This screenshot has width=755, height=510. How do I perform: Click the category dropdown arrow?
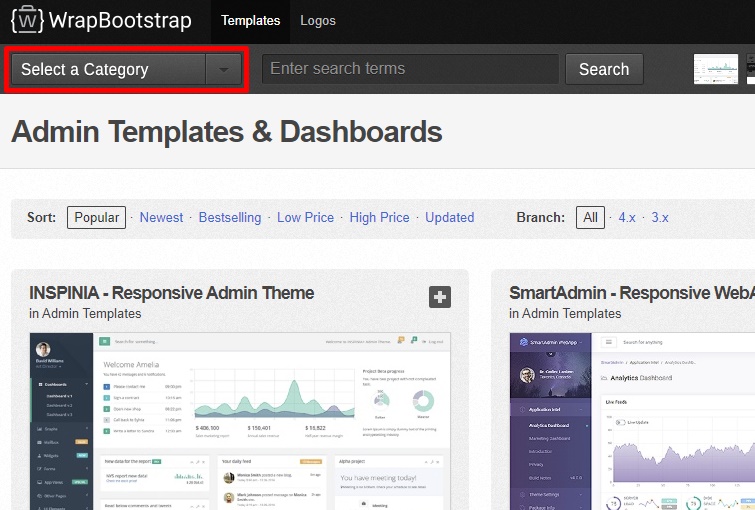pos(223,69)
